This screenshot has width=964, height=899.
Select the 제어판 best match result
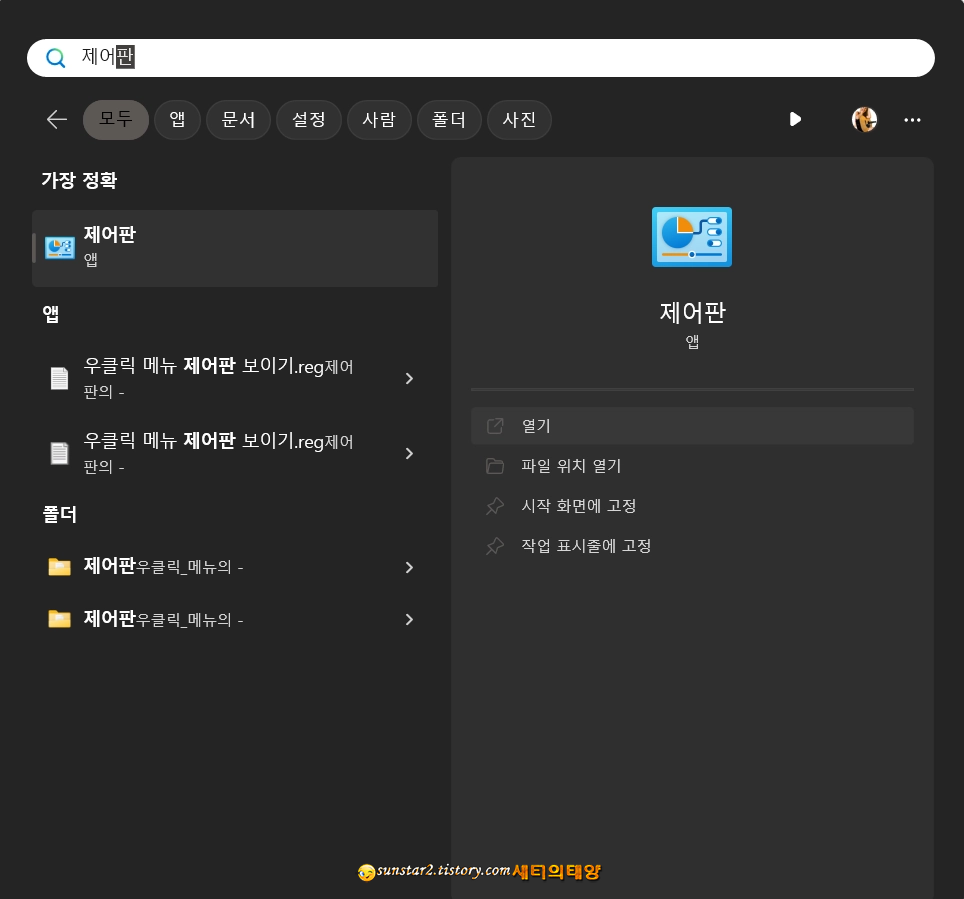235,248
